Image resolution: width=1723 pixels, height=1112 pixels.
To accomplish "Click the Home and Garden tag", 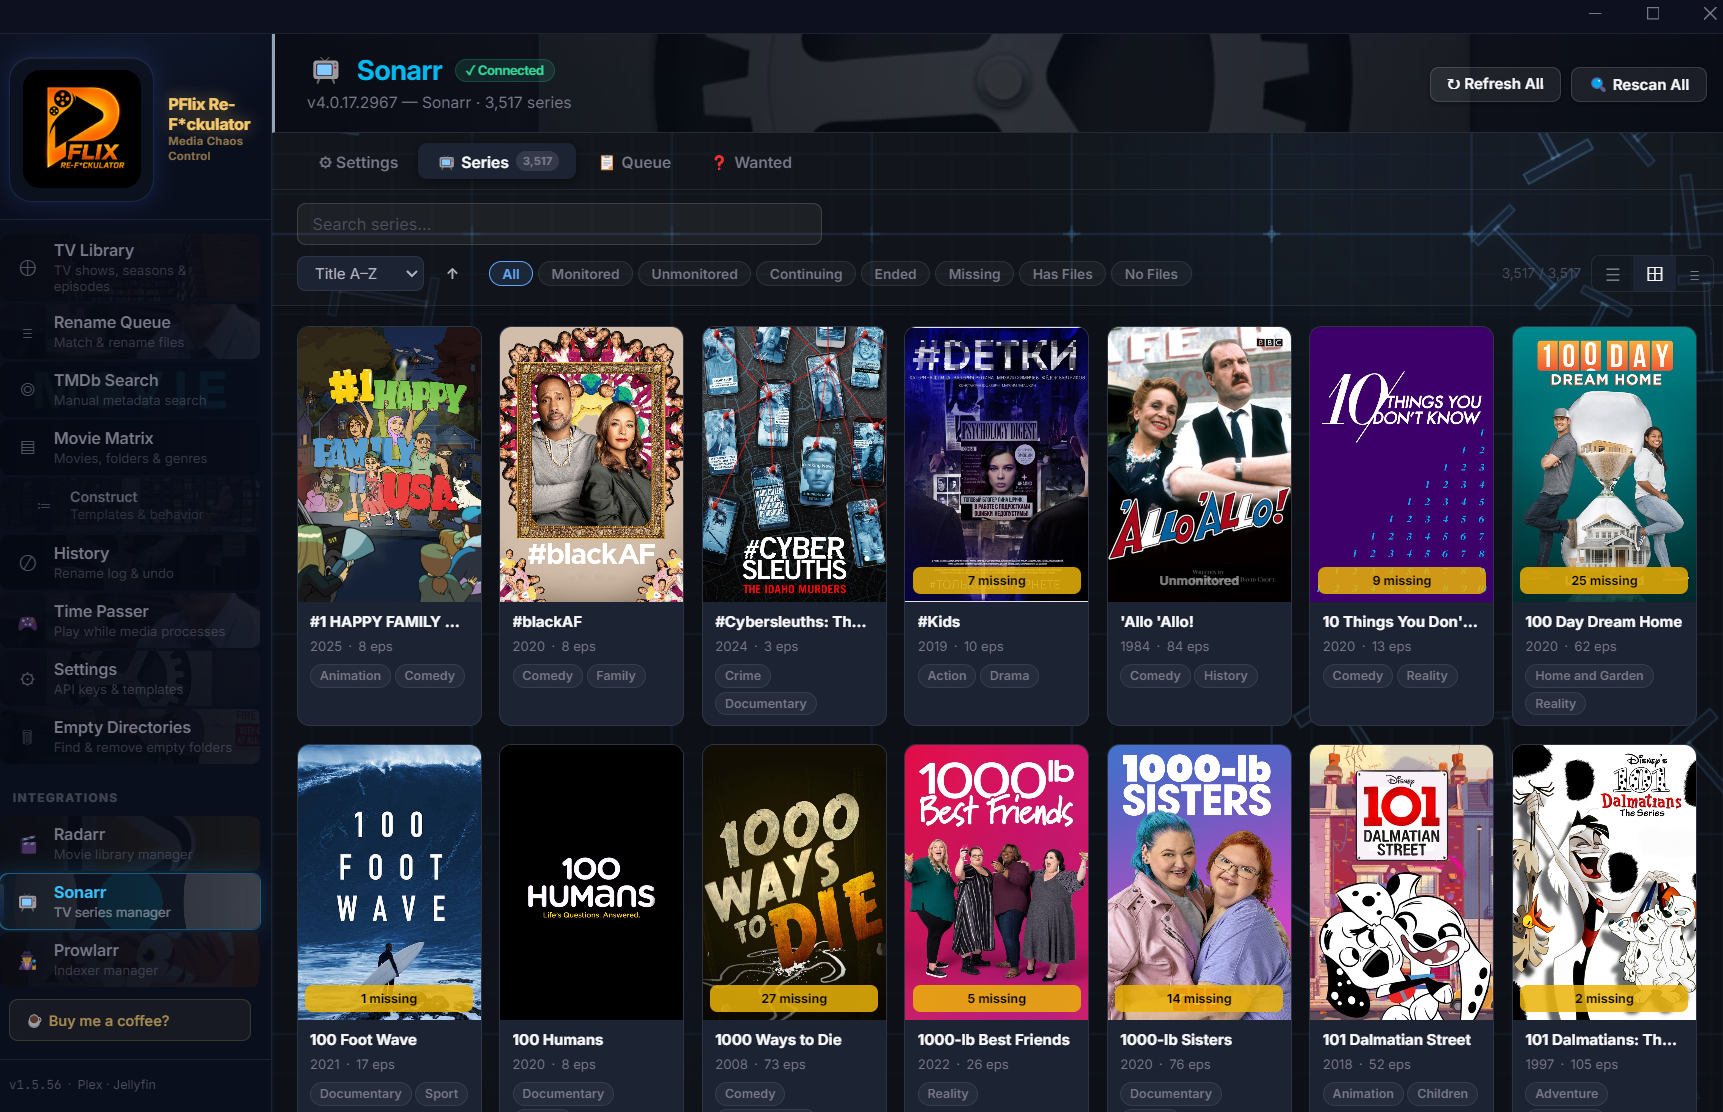I will [x=1589, y=676].
